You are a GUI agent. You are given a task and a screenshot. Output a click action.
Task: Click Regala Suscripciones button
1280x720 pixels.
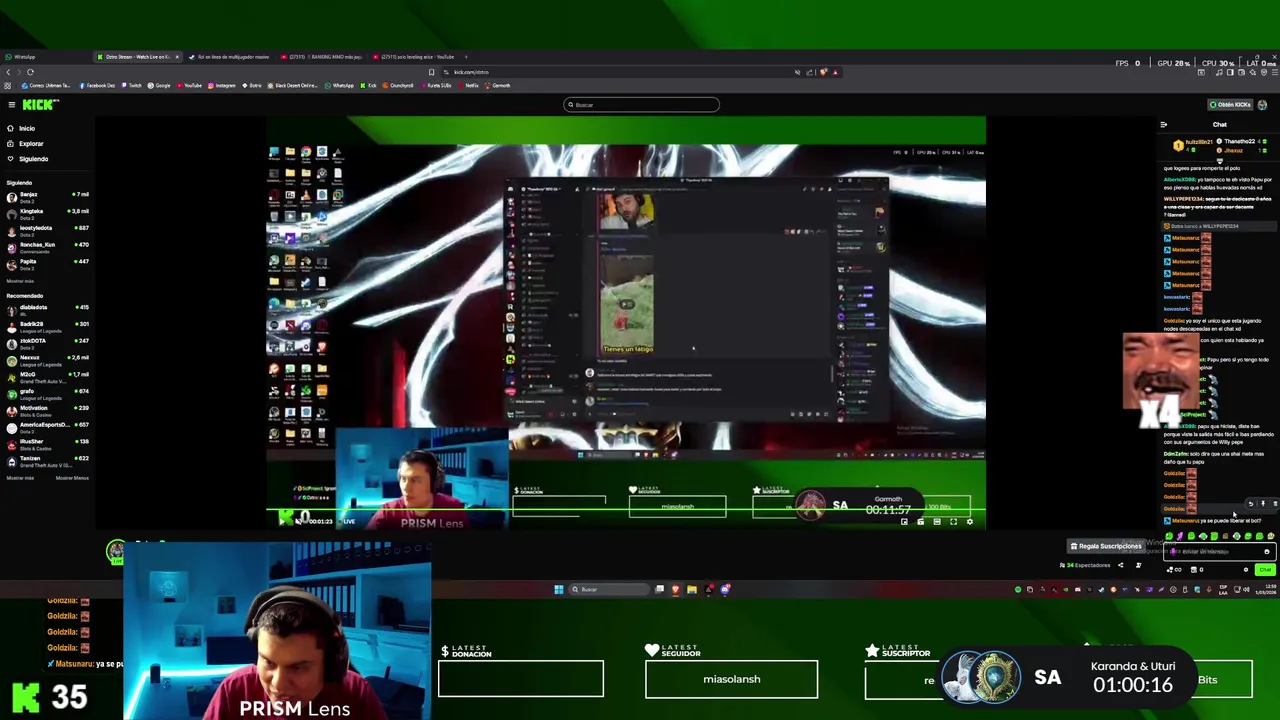point(1106,546)
